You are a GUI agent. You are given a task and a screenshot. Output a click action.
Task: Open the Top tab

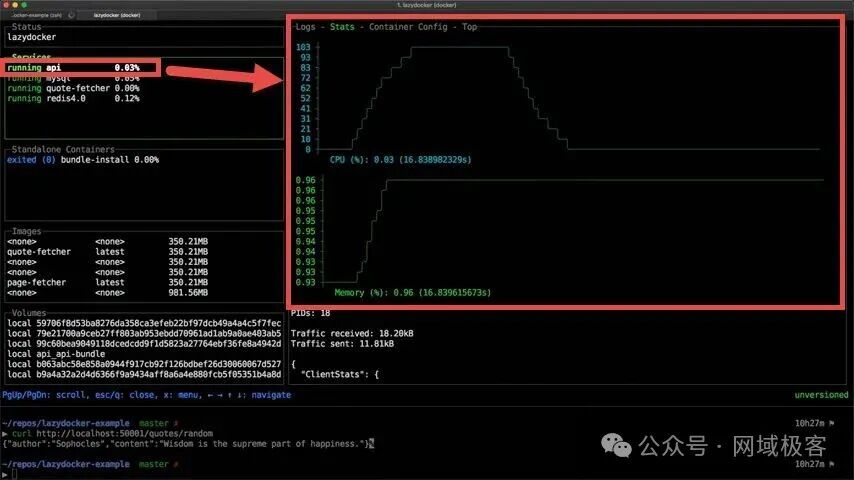469,27
